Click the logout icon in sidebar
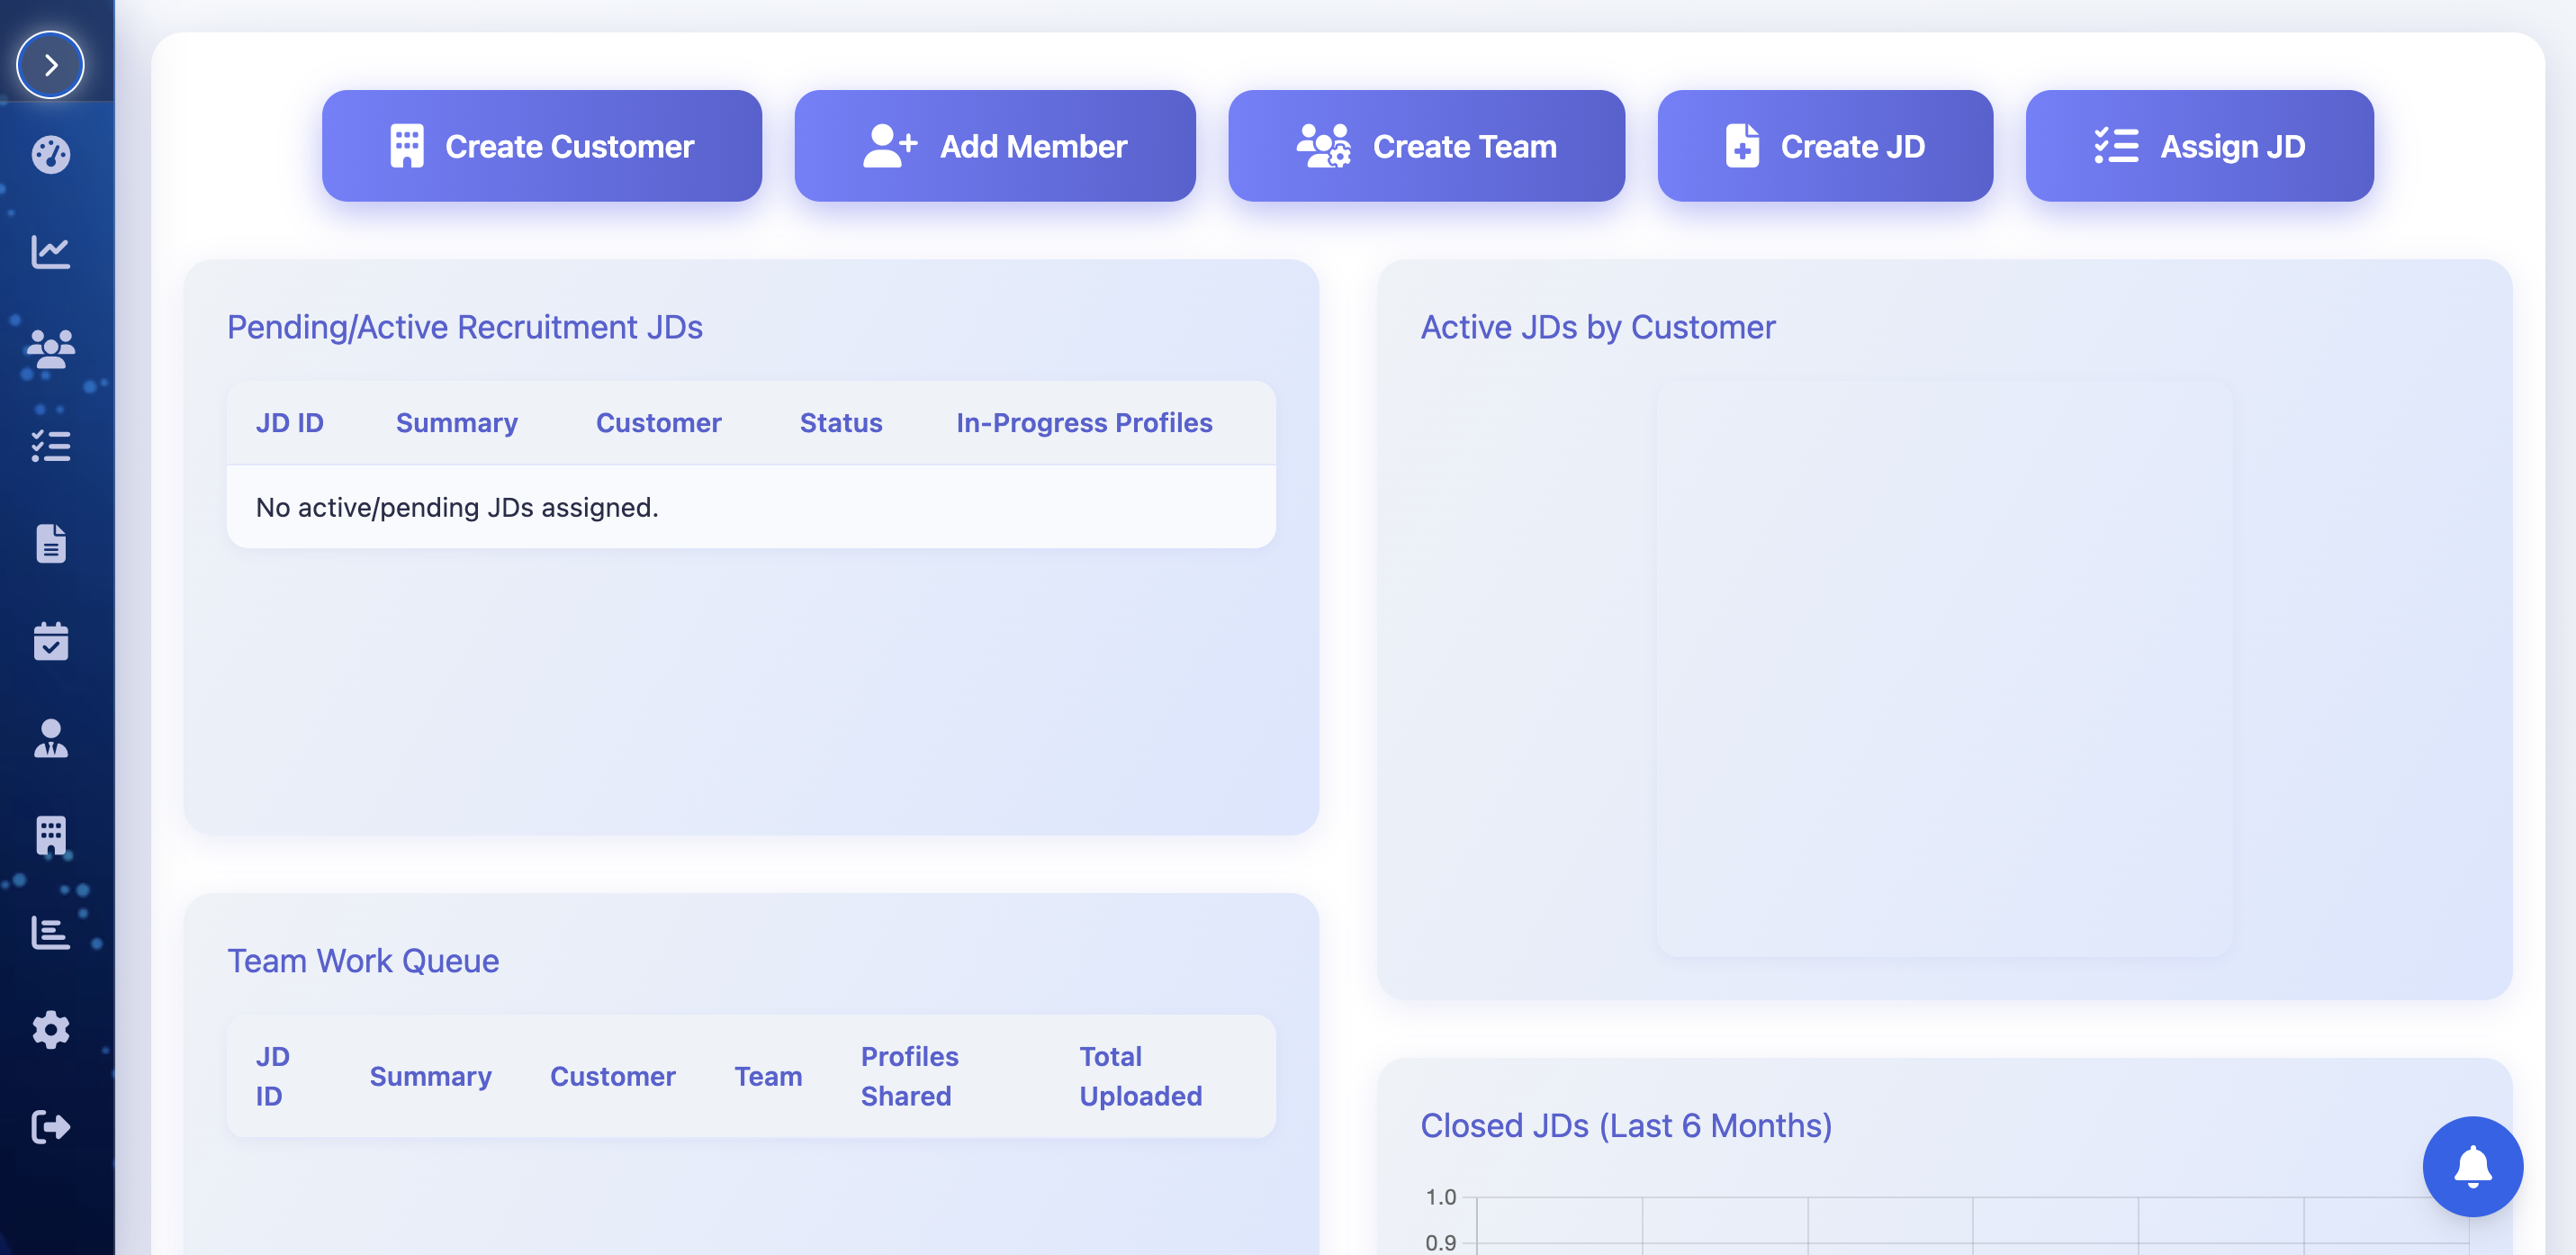Image resolution: width=2576 pixels, height=1255 pixels. pyautogui.click(x=50, y=1126)
